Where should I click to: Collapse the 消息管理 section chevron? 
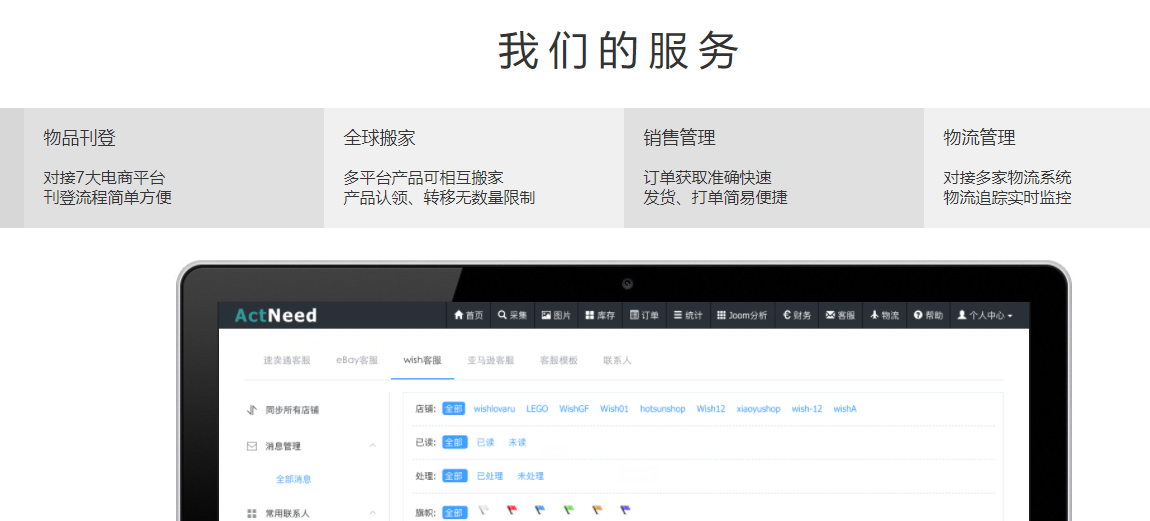372,446
